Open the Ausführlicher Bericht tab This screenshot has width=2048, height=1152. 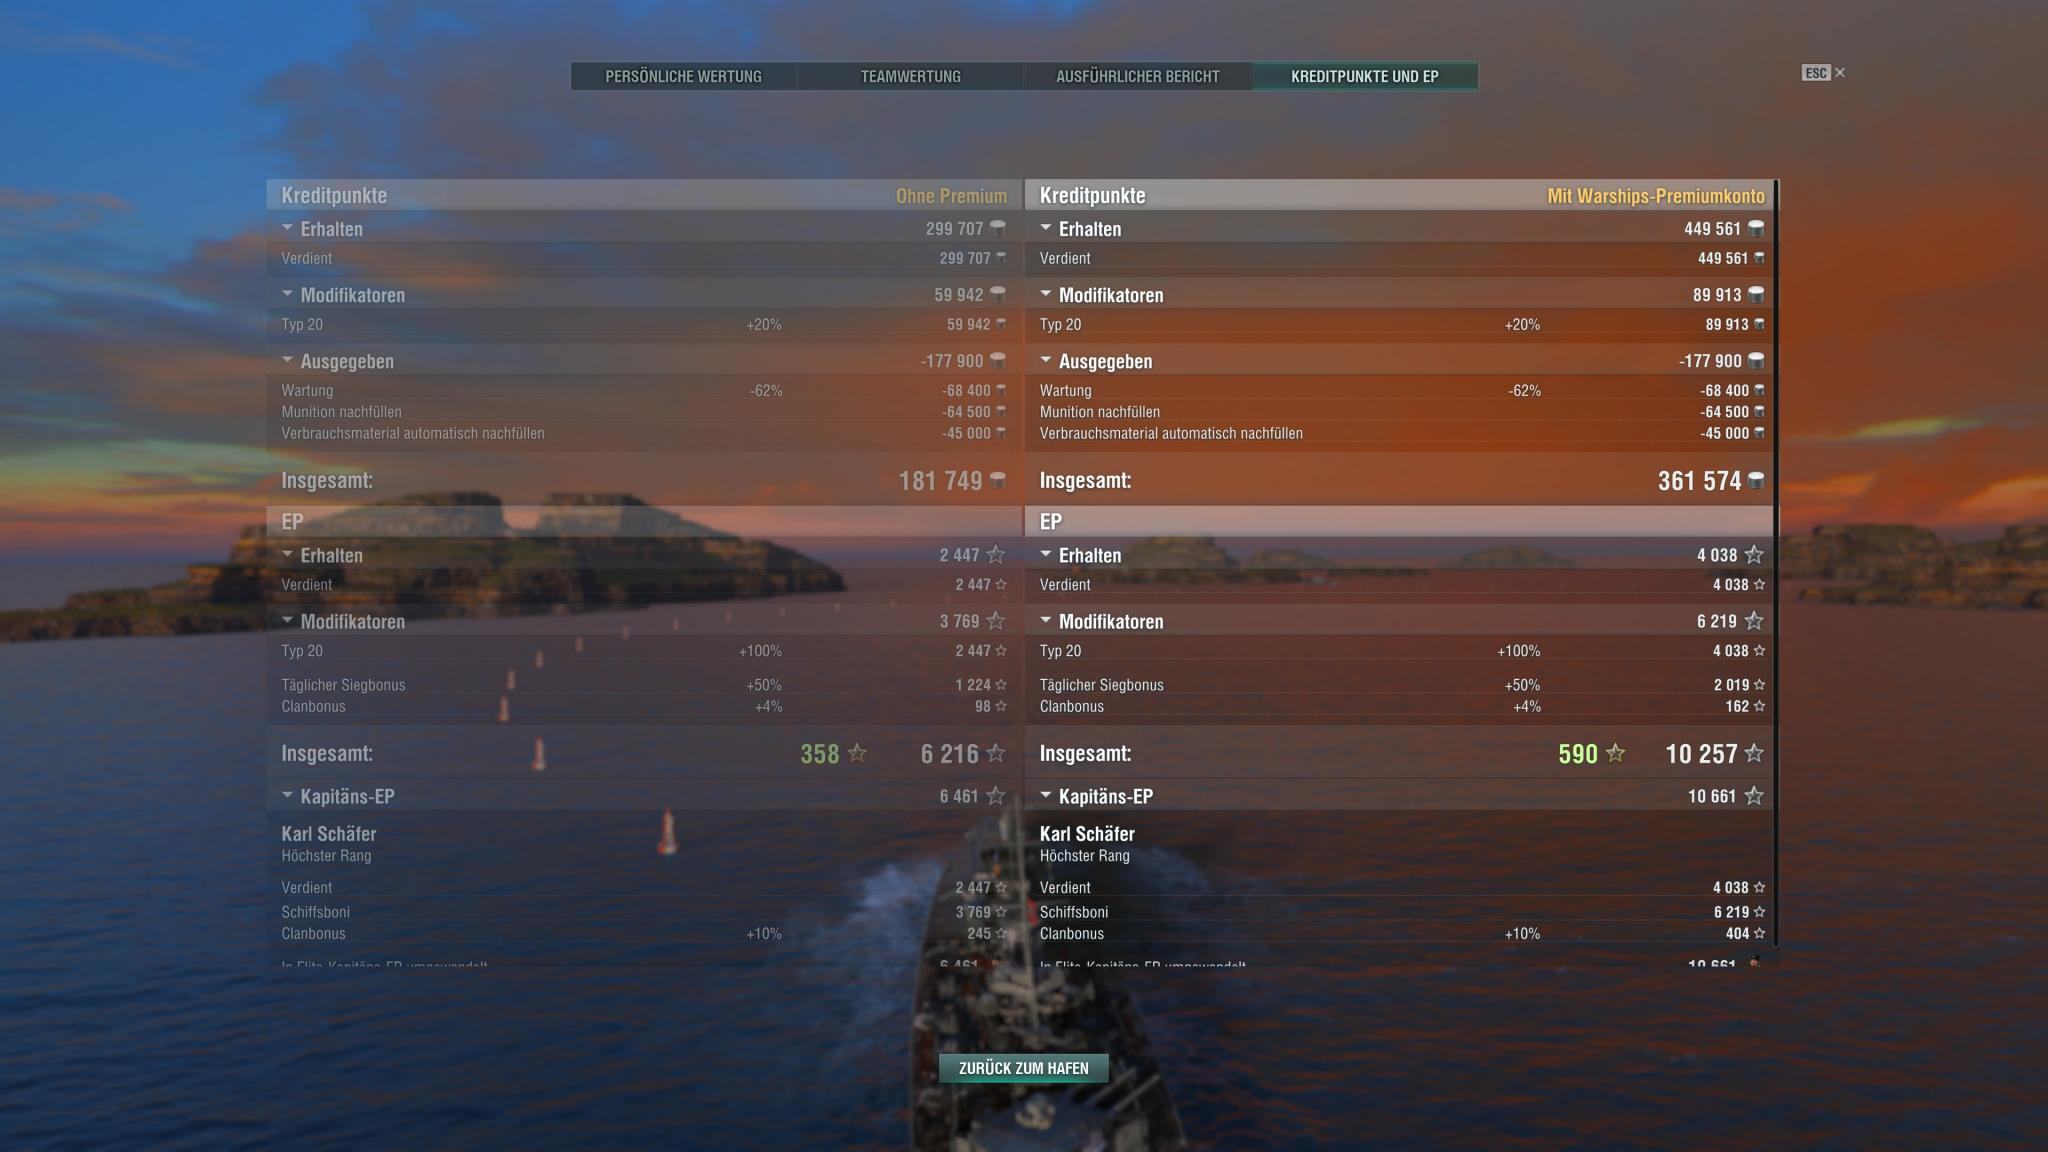click(x=1138, y=77)
